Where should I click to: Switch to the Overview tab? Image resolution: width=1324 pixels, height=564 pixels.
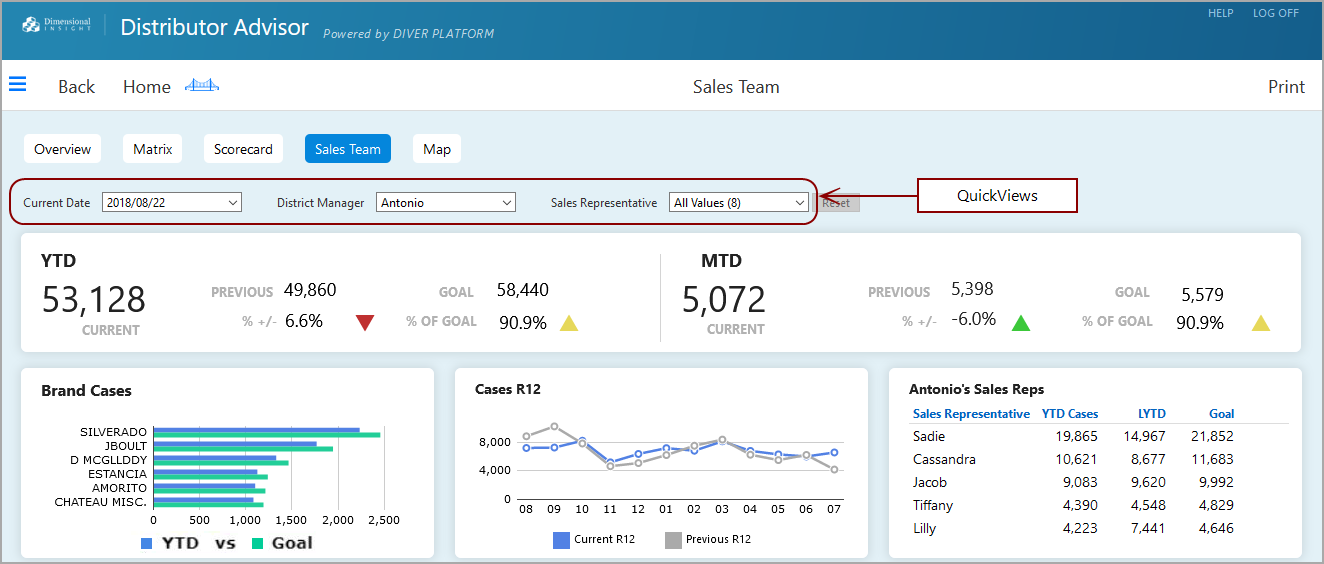coord(62,149)
